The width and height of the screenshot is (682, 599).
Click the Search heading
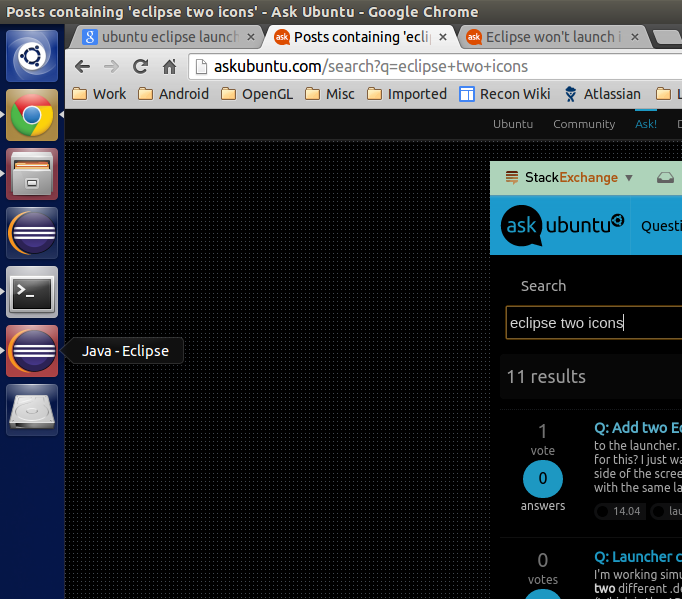pos(543,286)
